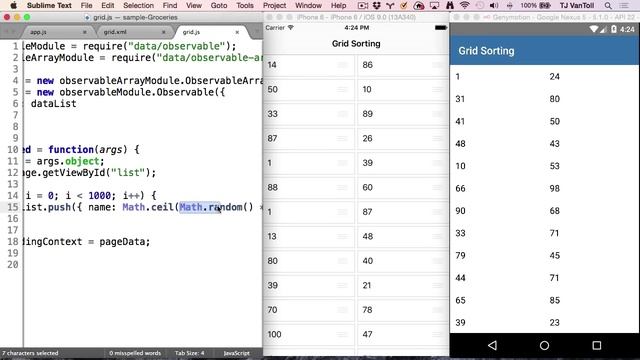
Task: Open the Edit menu
Action: click(x=108, y=5)
